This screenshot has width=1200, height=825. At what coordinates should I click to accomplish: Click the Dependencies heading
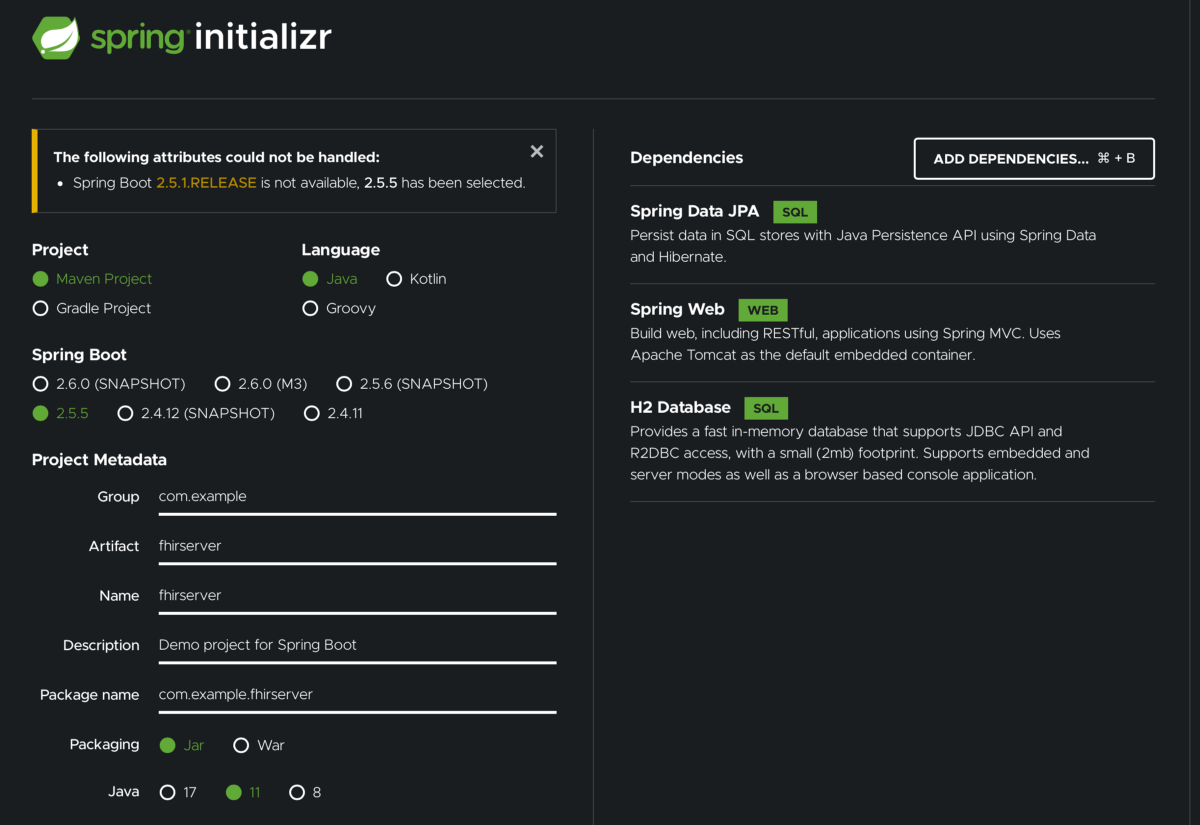(x=686, y=158)
